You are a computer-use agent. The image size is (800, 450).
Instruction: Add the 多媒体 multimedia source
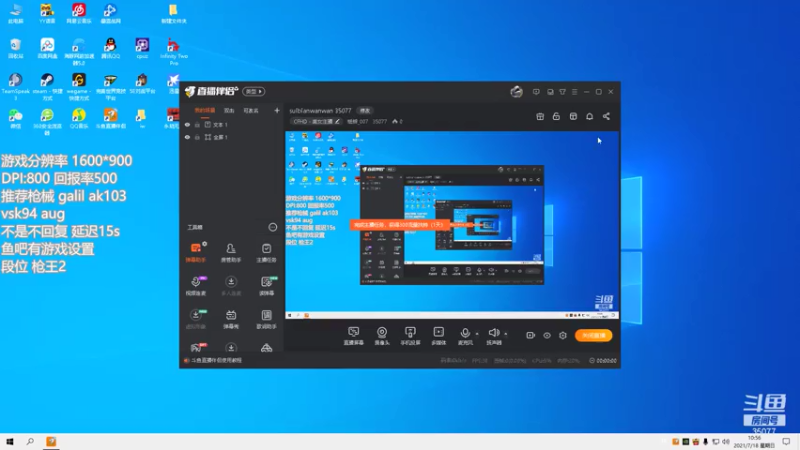tap(438, 336)
